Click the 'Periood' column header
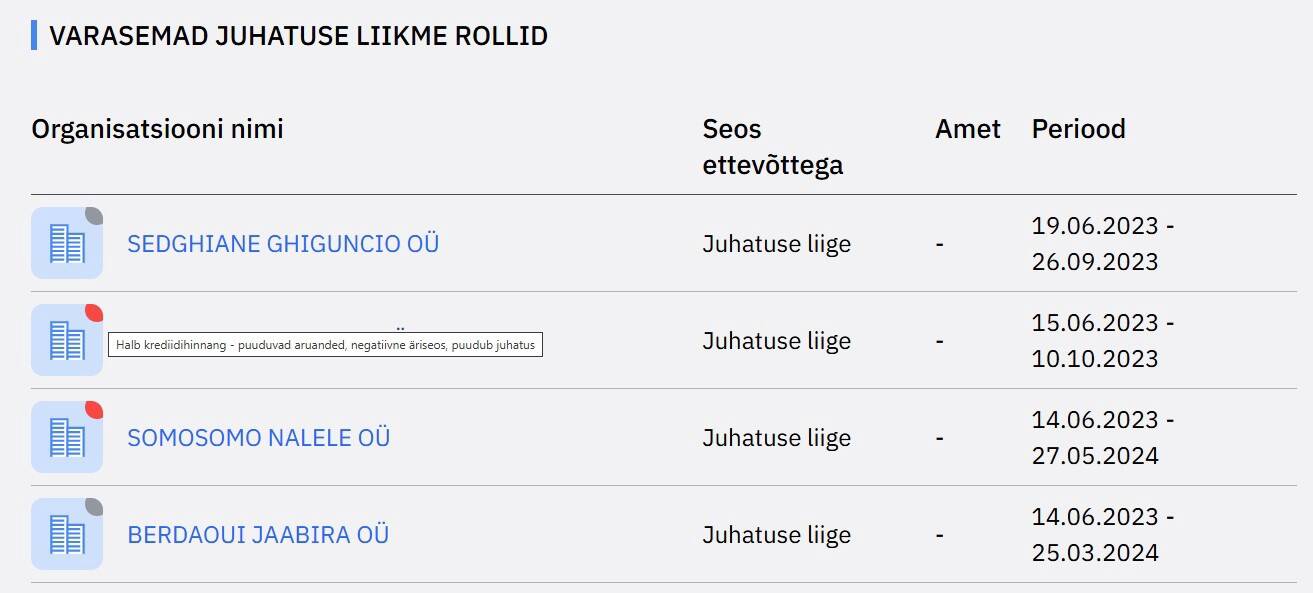Screen dimensions: 1313x593 [1078, 129]
